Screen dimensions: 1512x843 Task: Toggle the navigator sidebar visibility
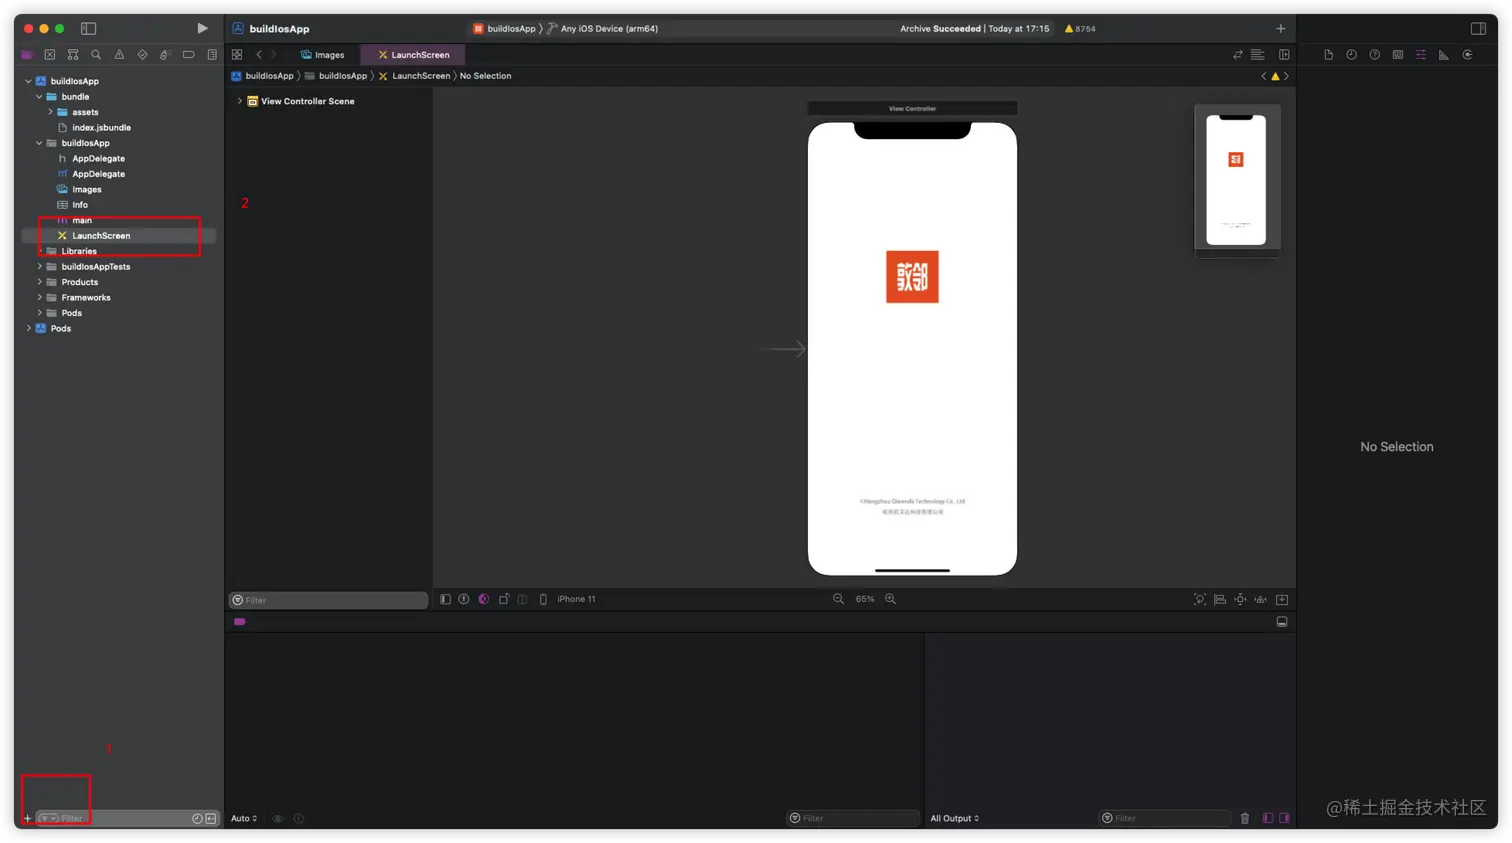[88, 28]
